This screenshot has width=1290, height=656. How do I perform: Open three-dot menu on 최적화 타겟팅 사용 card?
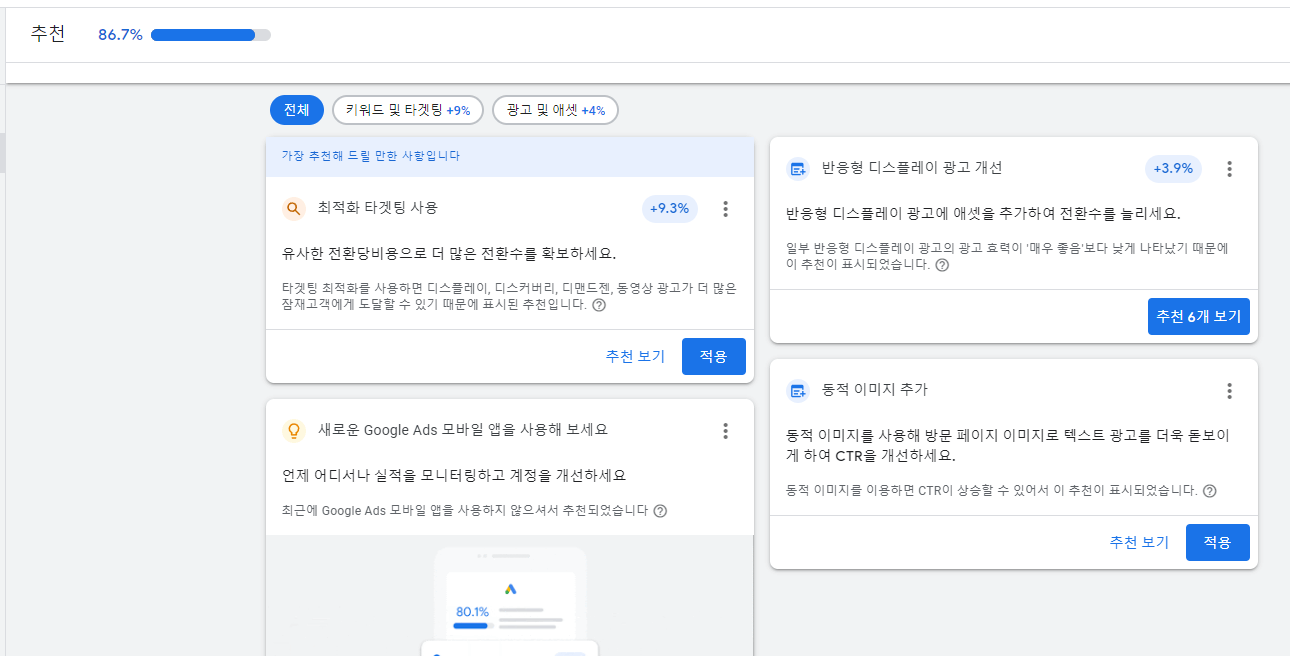pyautogui.click(x=726, y=209)
